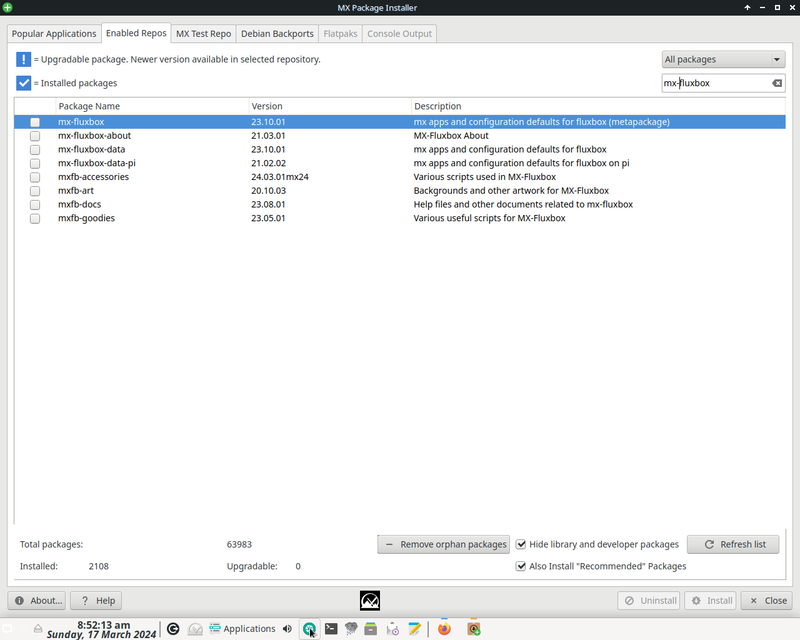
Task: Toggle Also Install Recommended Packages checkbox
Action: coord(521,566)
